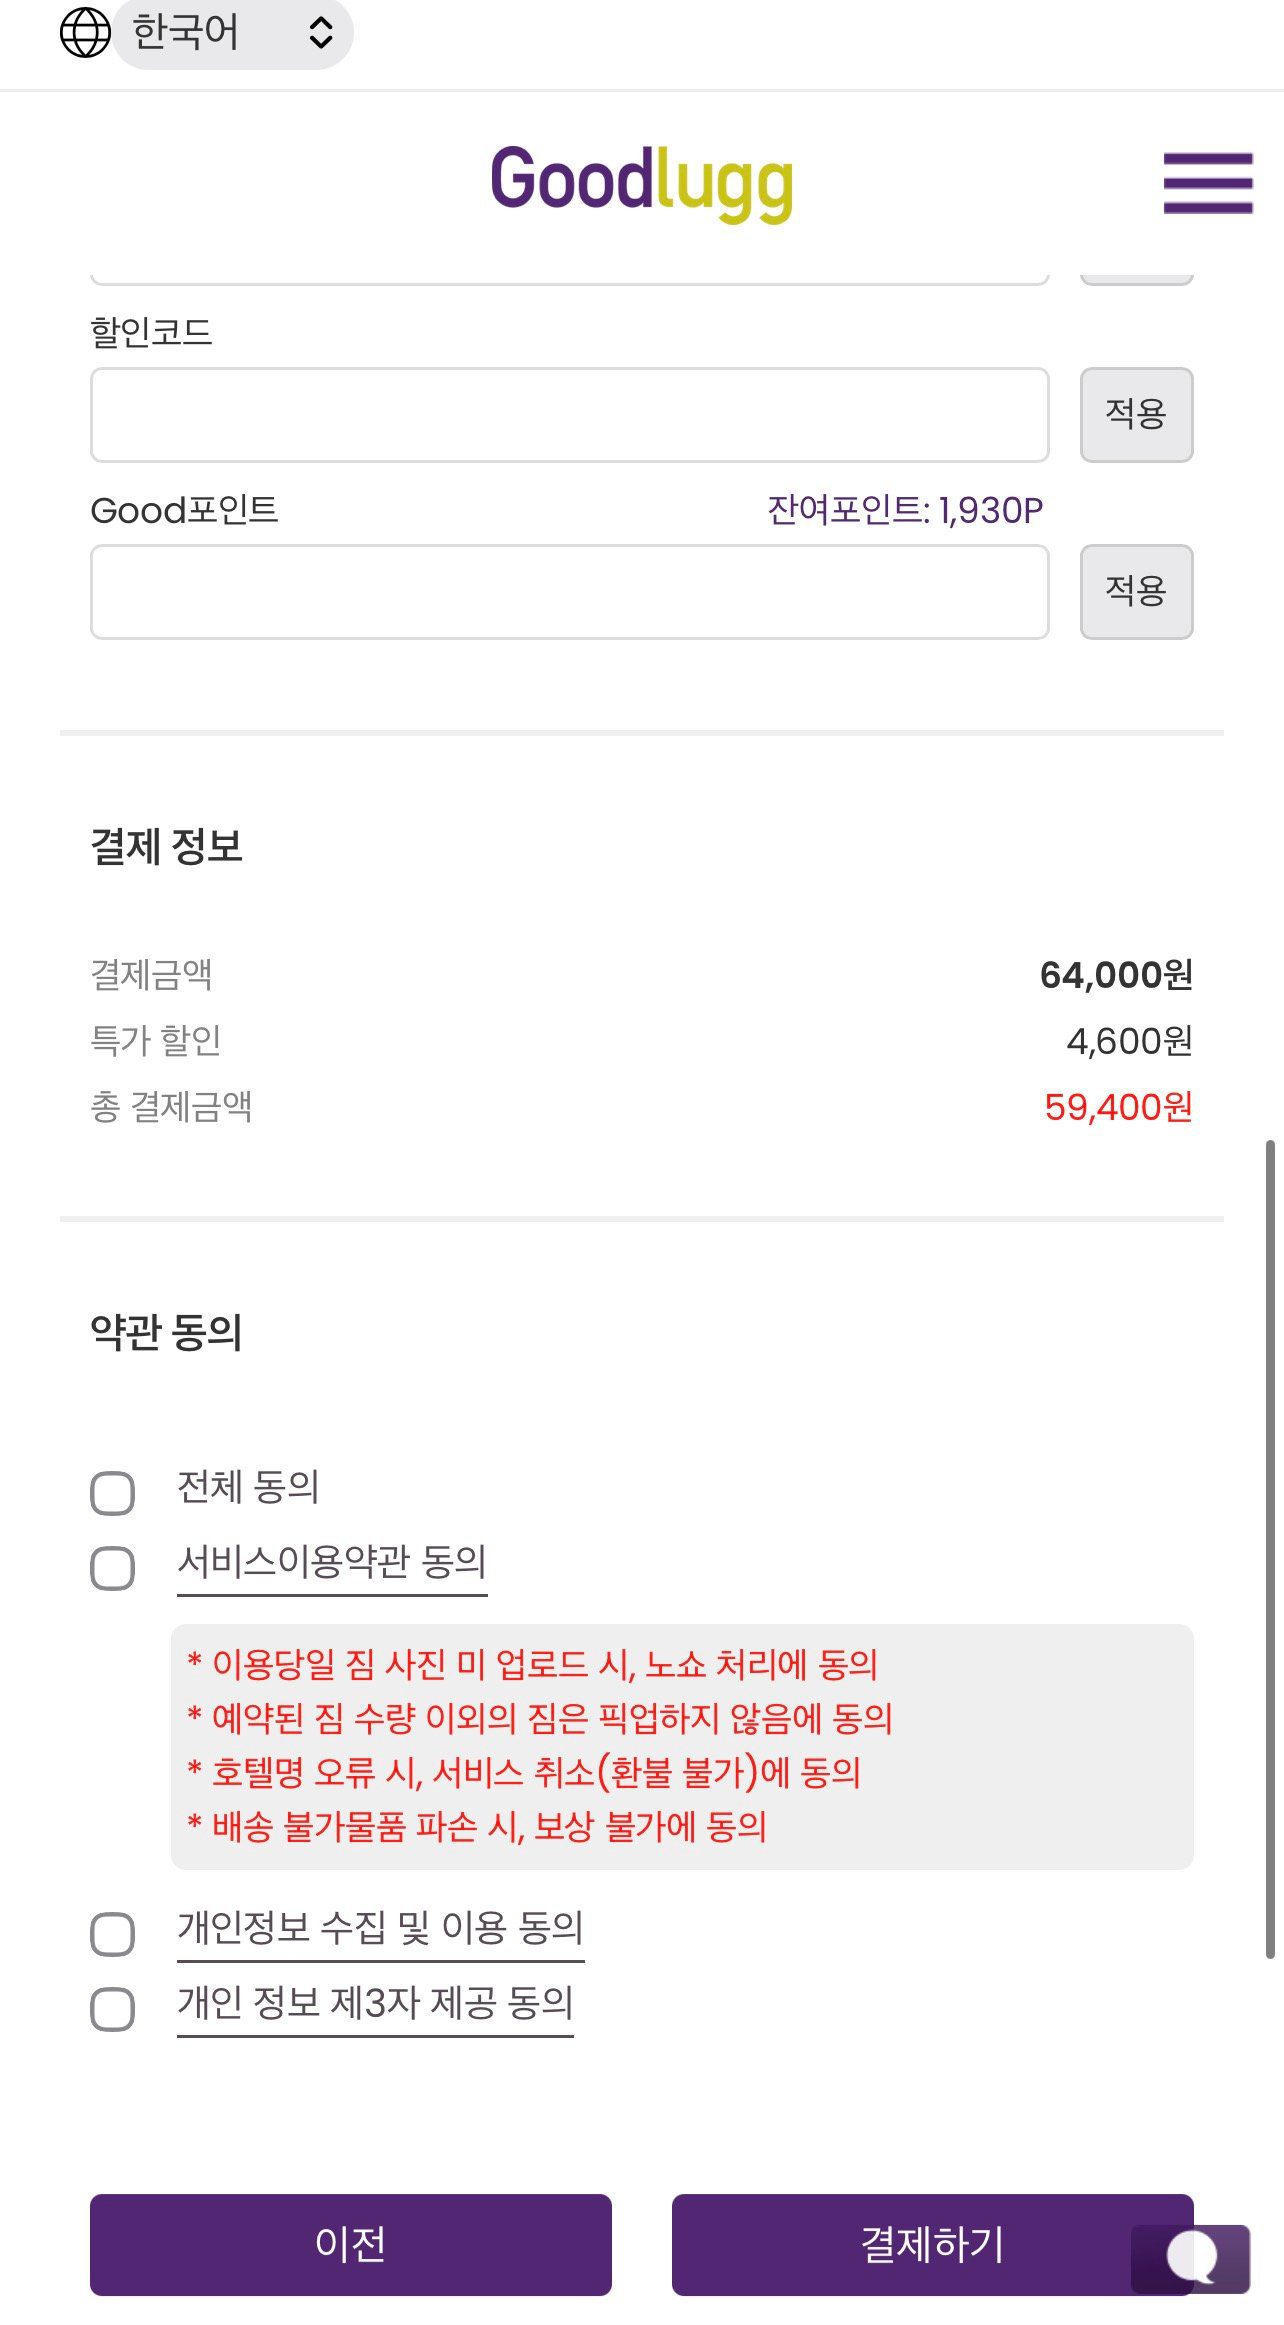Click the globe language icon

tap(85, 33)
